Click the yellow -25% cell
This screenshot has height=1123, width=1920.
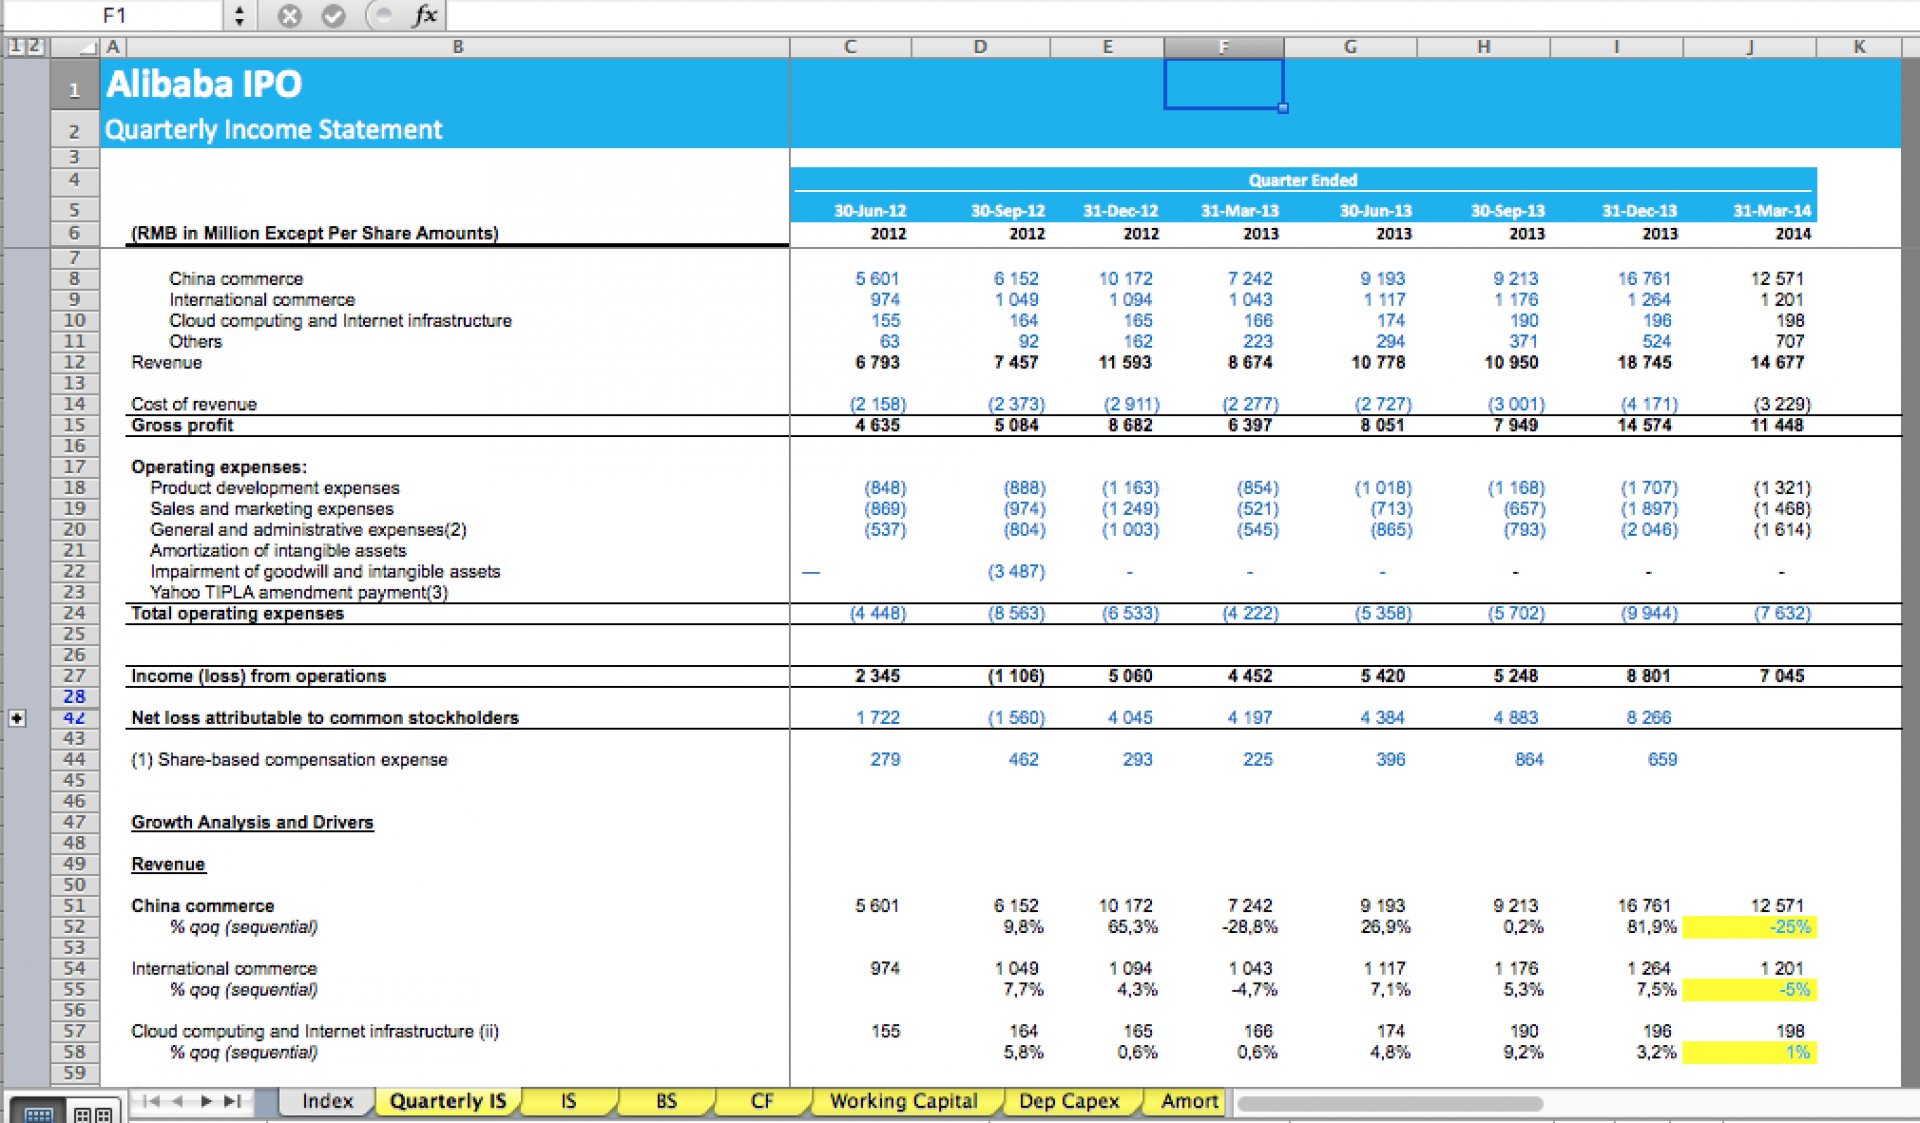point(1750,927)
